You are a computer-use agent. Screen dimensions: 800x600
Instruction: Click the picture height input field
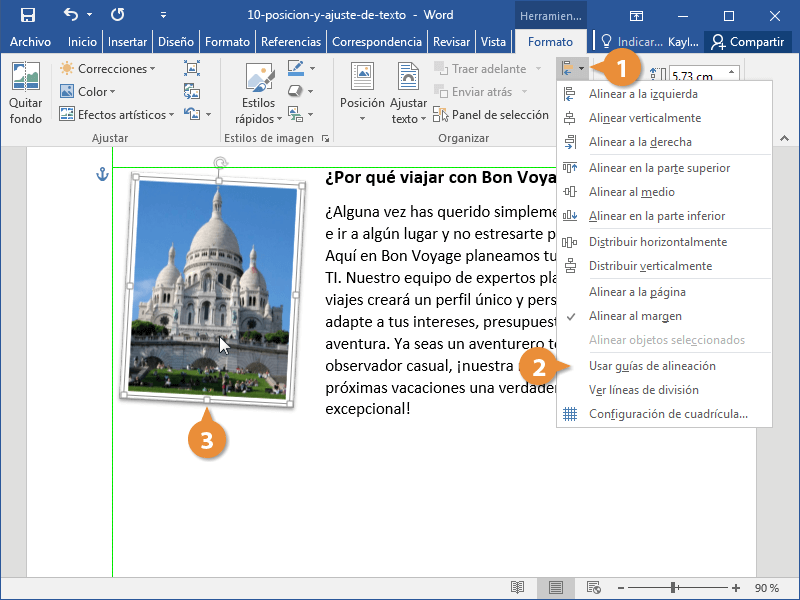(x=700, y=74)
